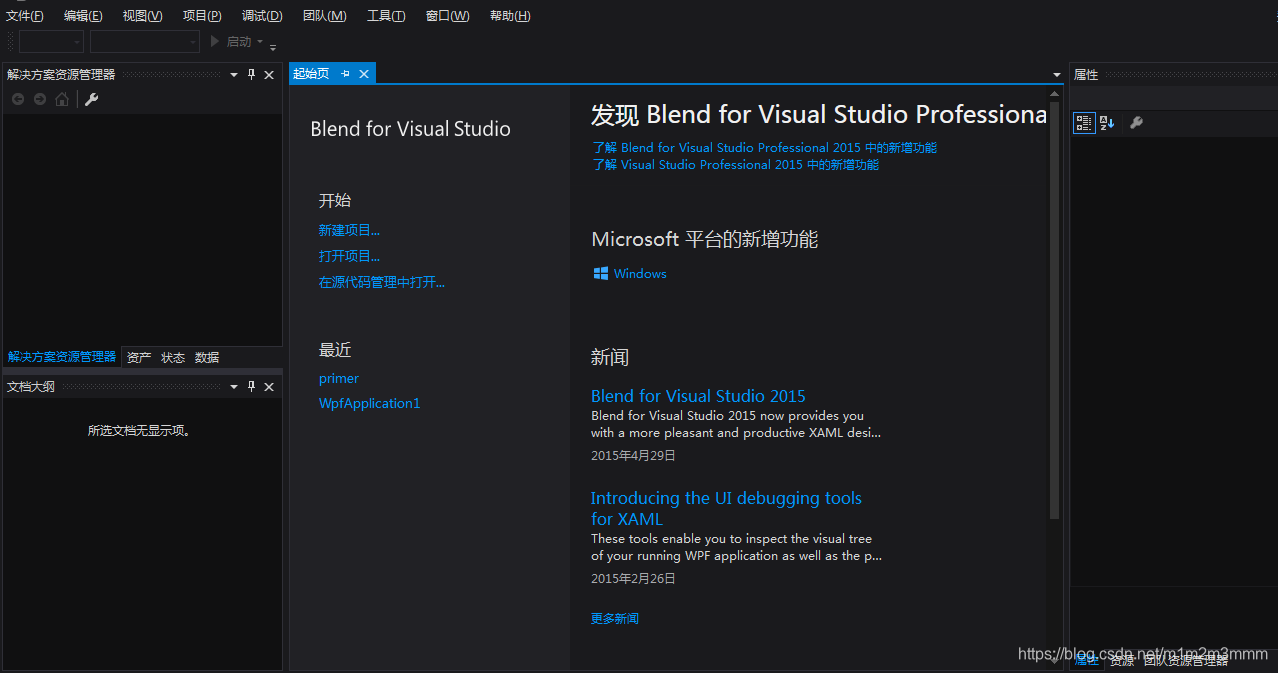Open the document tab list dropdown

1057,75
